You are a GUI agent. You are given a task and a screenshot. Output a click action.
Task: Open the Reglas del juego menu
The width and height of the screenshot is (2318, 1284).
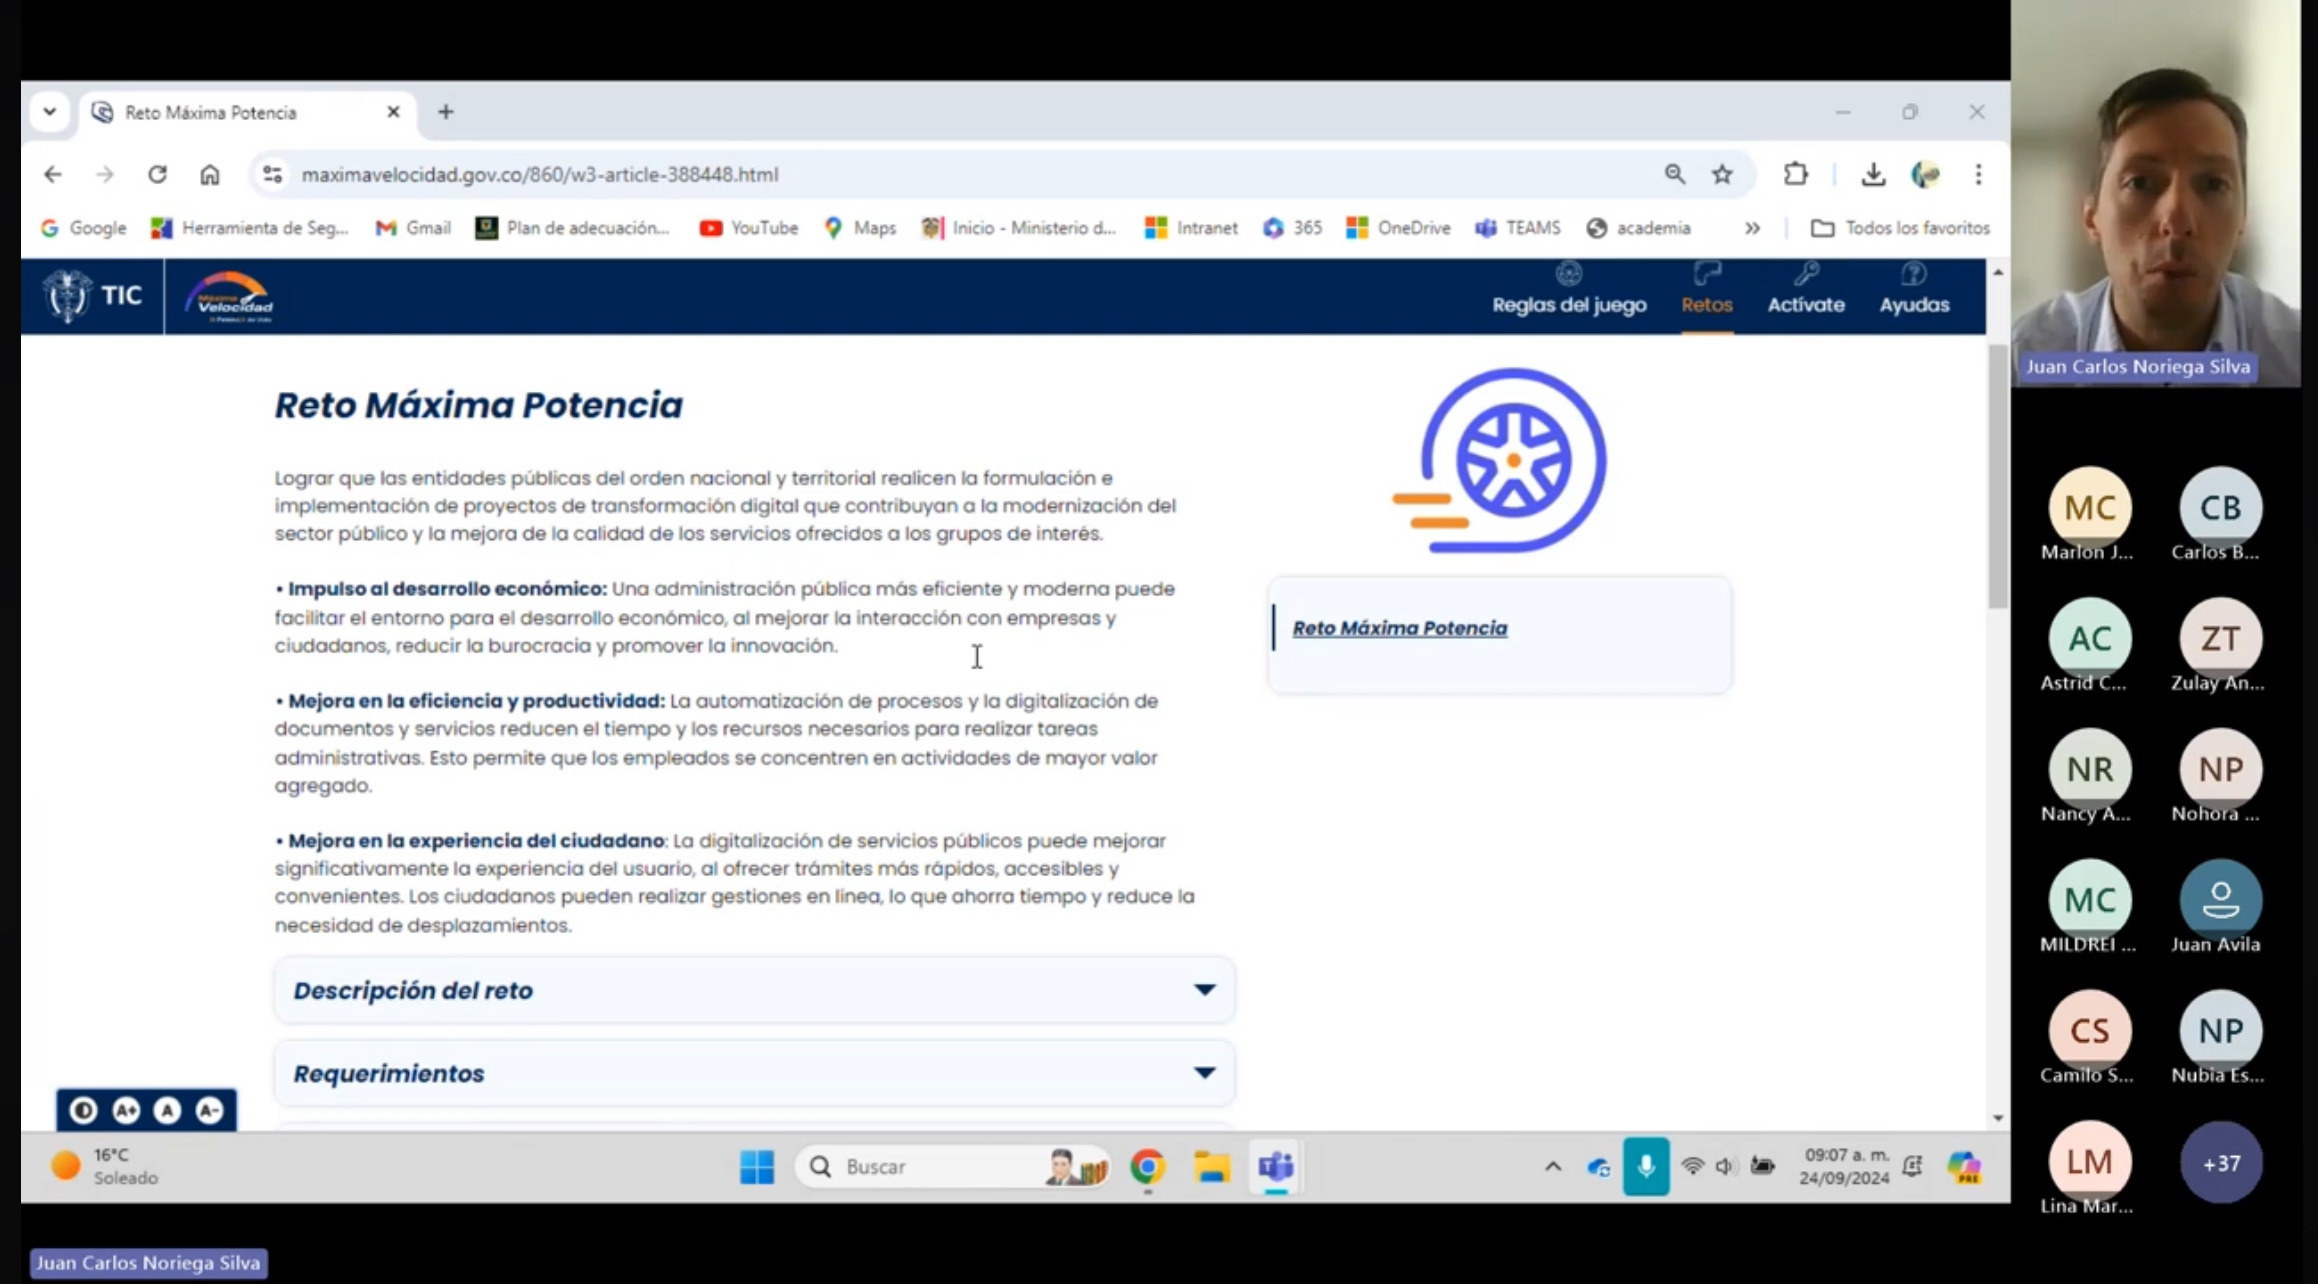coord(1569,304)
